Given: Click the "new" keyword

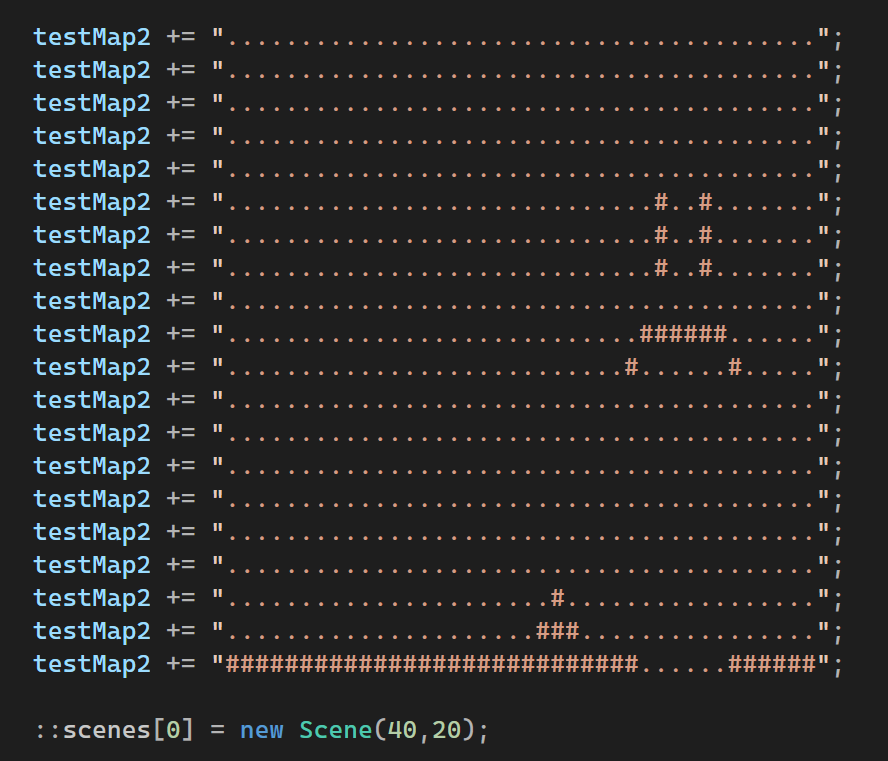Looking at the screenshot, I should (262, 730).
